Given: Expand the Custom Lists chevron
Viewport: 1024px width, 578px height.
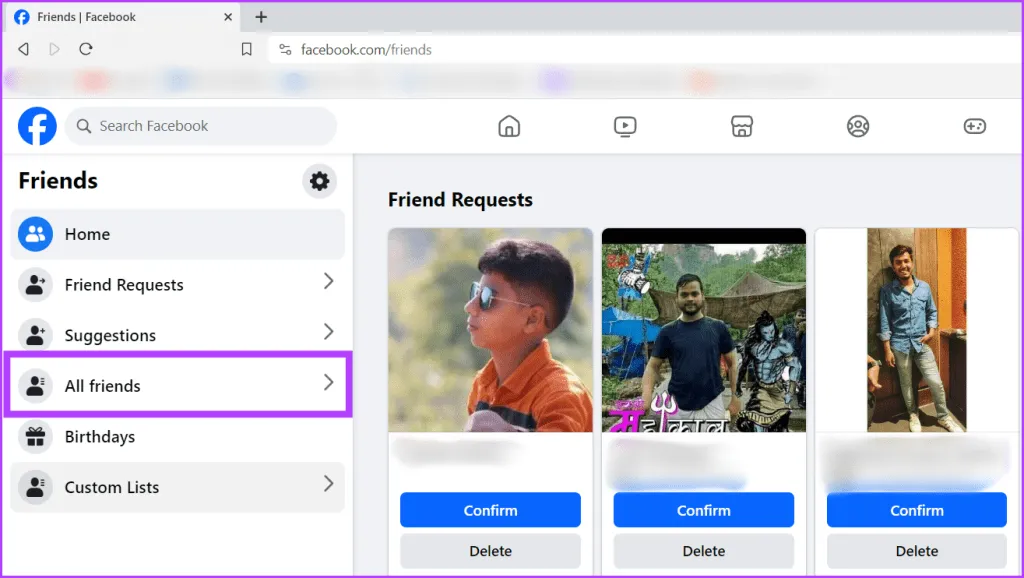Looking at the screenshot, I should [x=328, y=485].
